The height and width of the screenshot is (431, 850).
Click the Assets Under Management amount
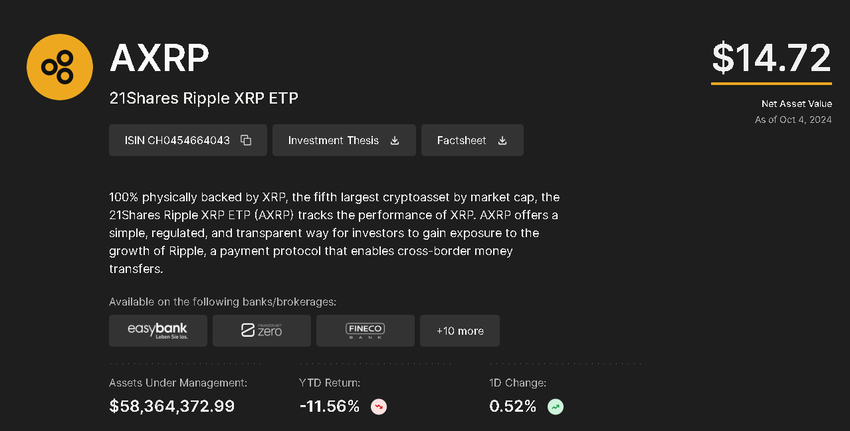tap(172, 406)
